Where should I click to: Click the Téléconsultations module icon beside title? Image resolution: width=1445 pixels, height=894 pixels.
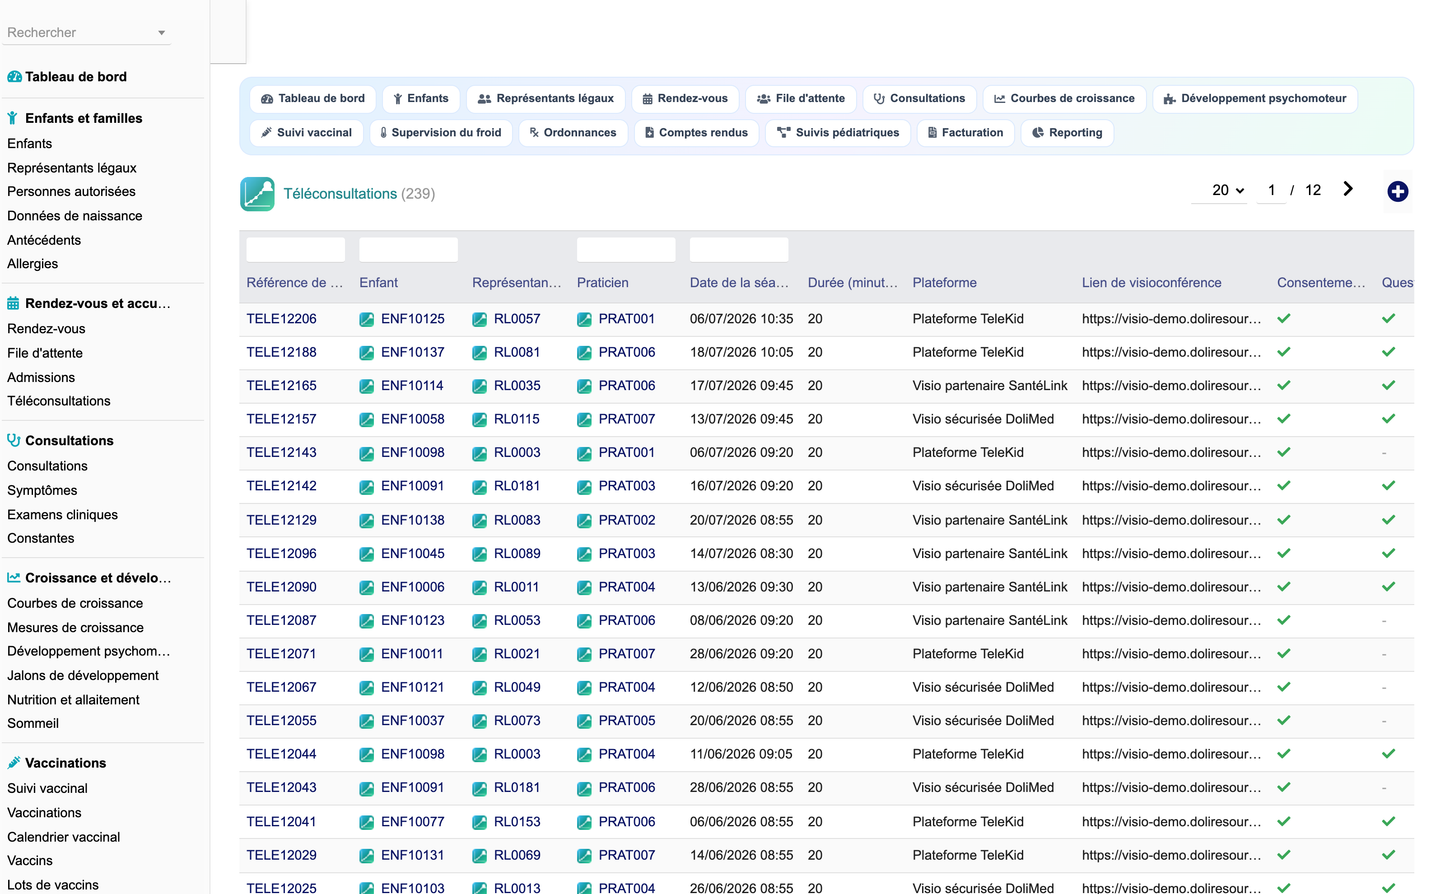point(257,194)
